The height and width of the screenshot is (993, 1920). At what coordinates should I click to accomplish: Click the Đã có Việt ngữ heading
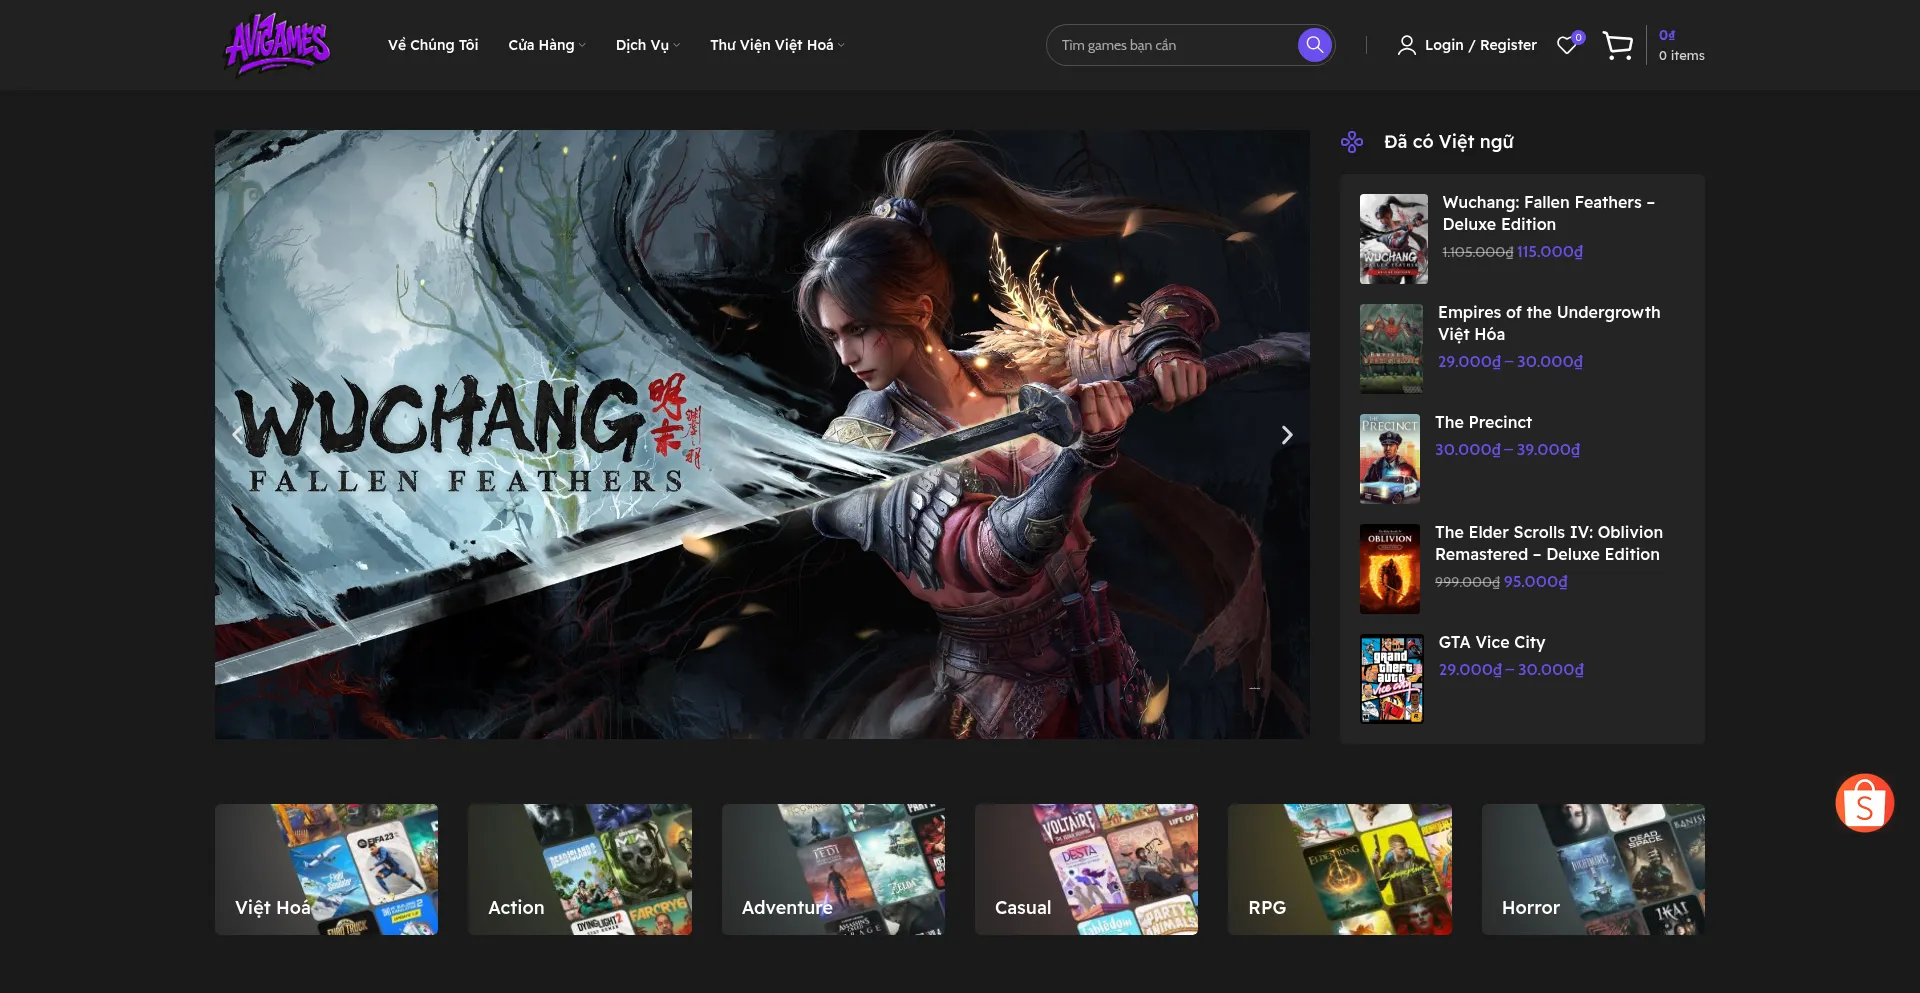click(x=1448, y=142)
